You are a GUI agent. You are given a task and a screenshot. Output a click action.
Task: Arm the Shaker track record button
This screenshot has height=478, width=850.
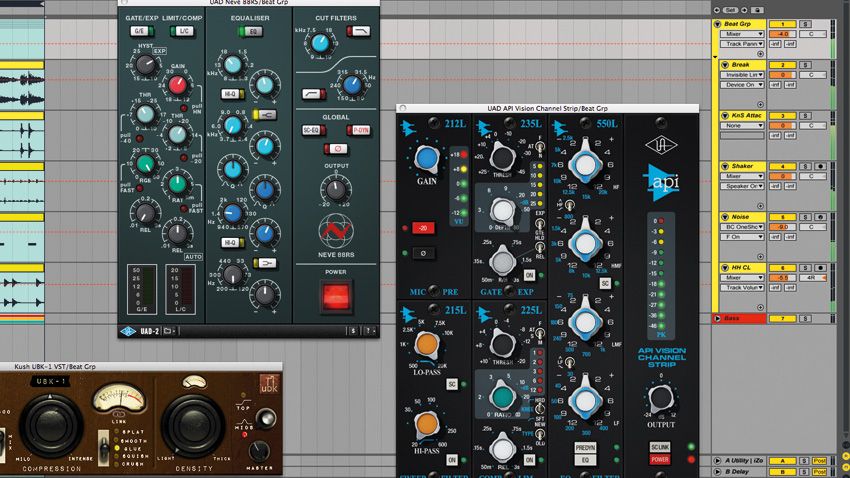tap(821, 166)
